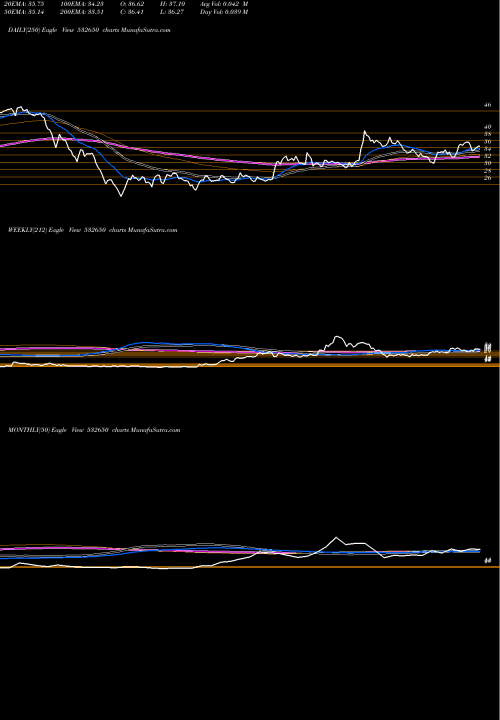The height and width of the screenshot is (720, 500).
Task: Select the low price 'L:' value
Action: (x=172, y=12)
